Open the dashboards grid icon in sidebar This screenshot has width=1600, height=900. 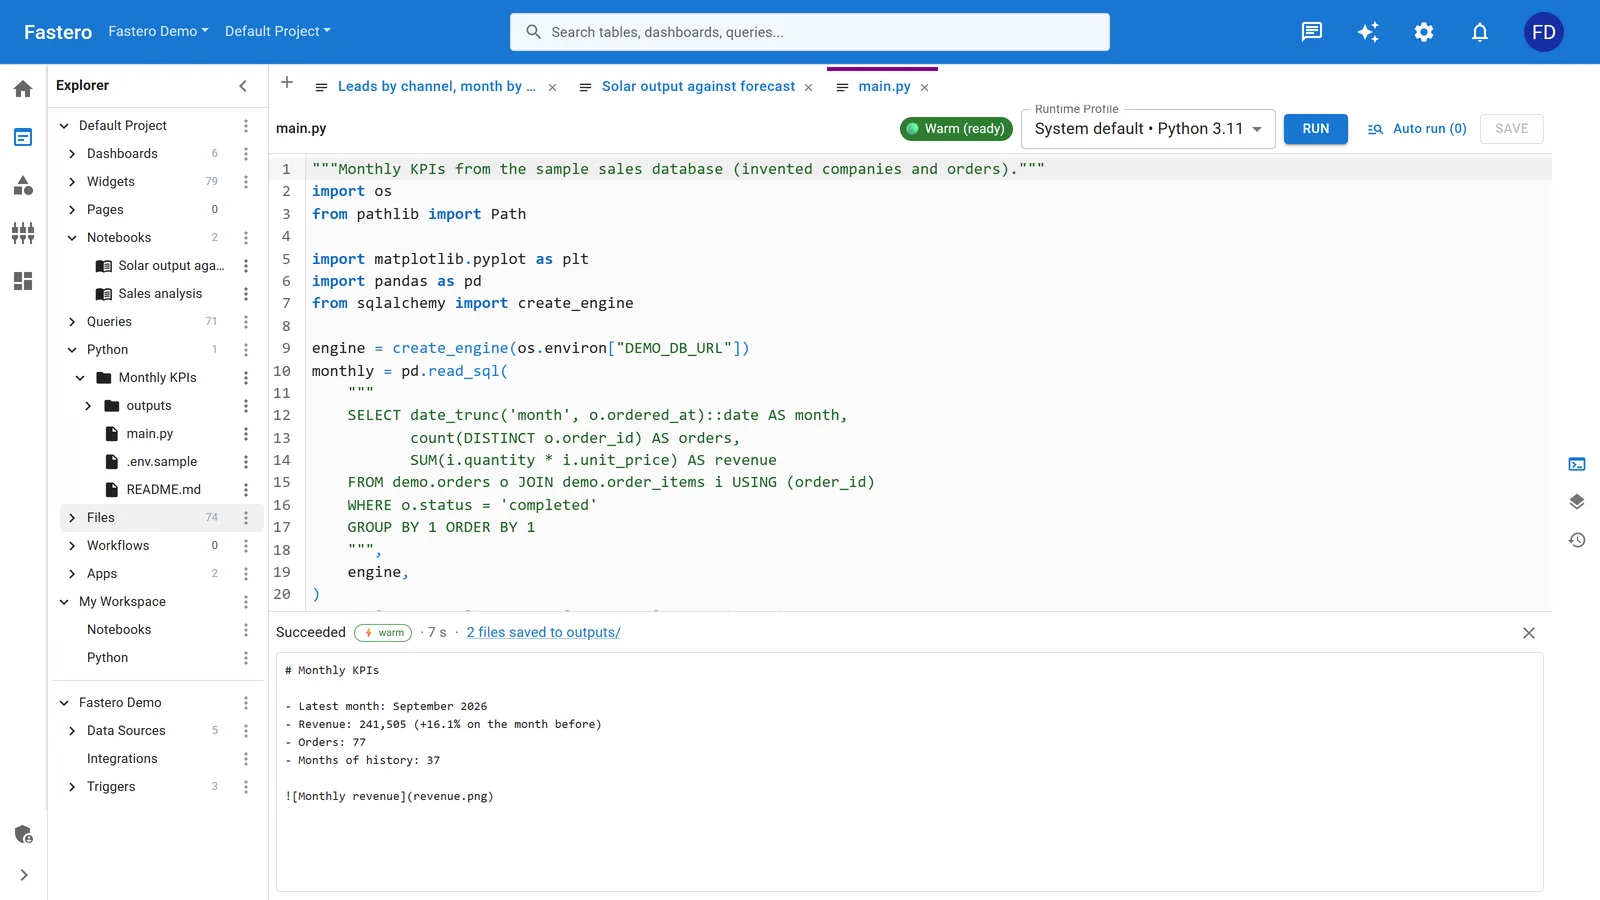(23, 281)
